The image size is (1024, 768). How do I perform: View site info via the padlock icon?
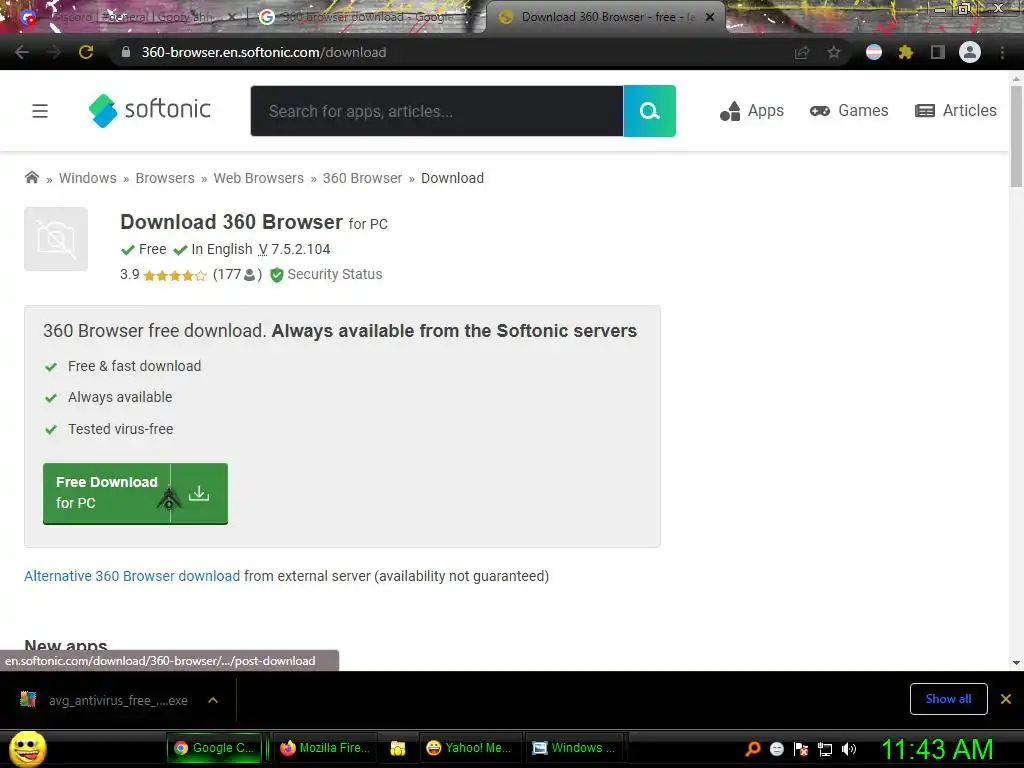126,52
